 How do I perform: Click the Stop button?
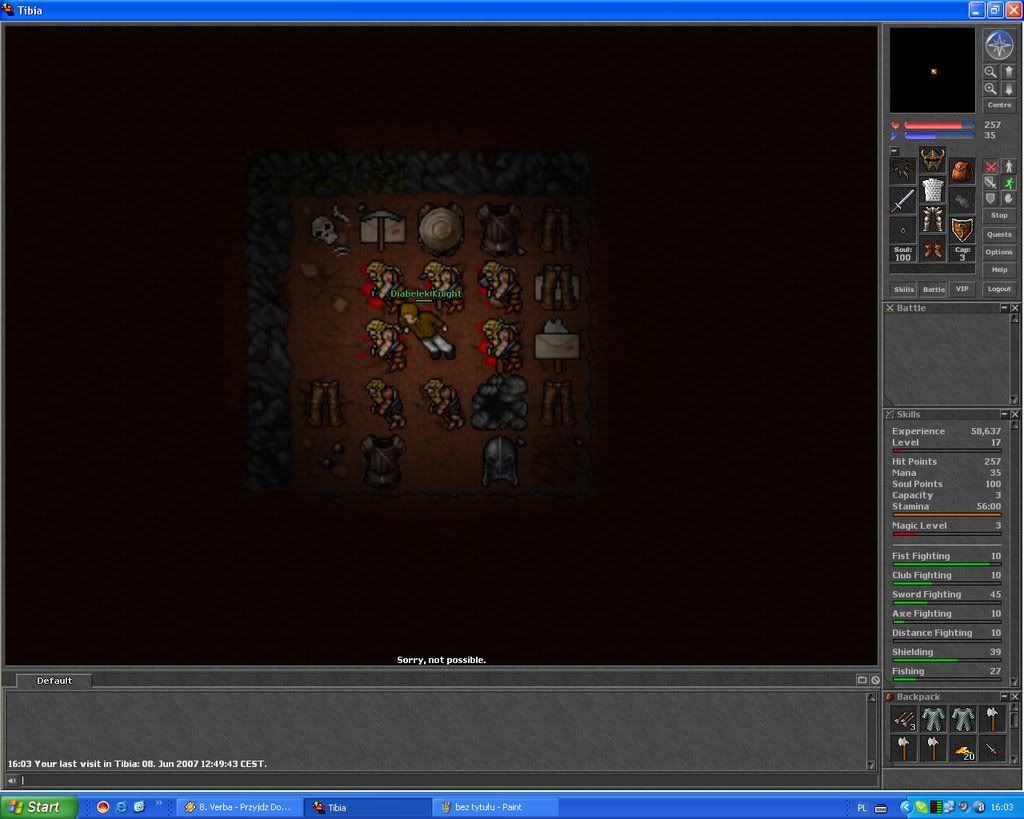click(999, 216)
